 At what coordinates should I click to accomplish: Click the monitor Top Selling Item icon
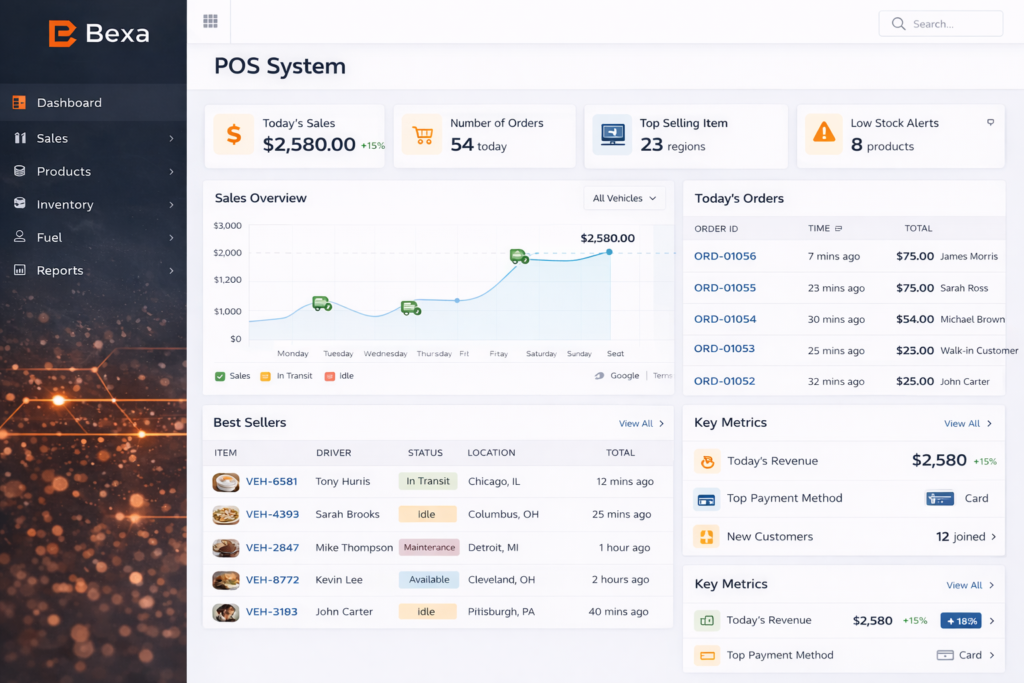coord(611,134)
